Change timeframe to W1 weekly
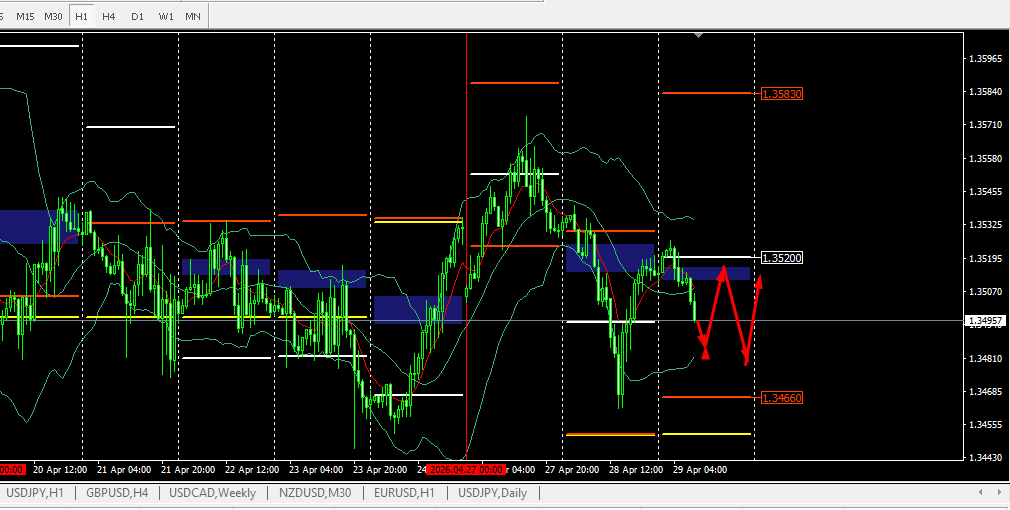1010x510 pixels. coord(165,17)
